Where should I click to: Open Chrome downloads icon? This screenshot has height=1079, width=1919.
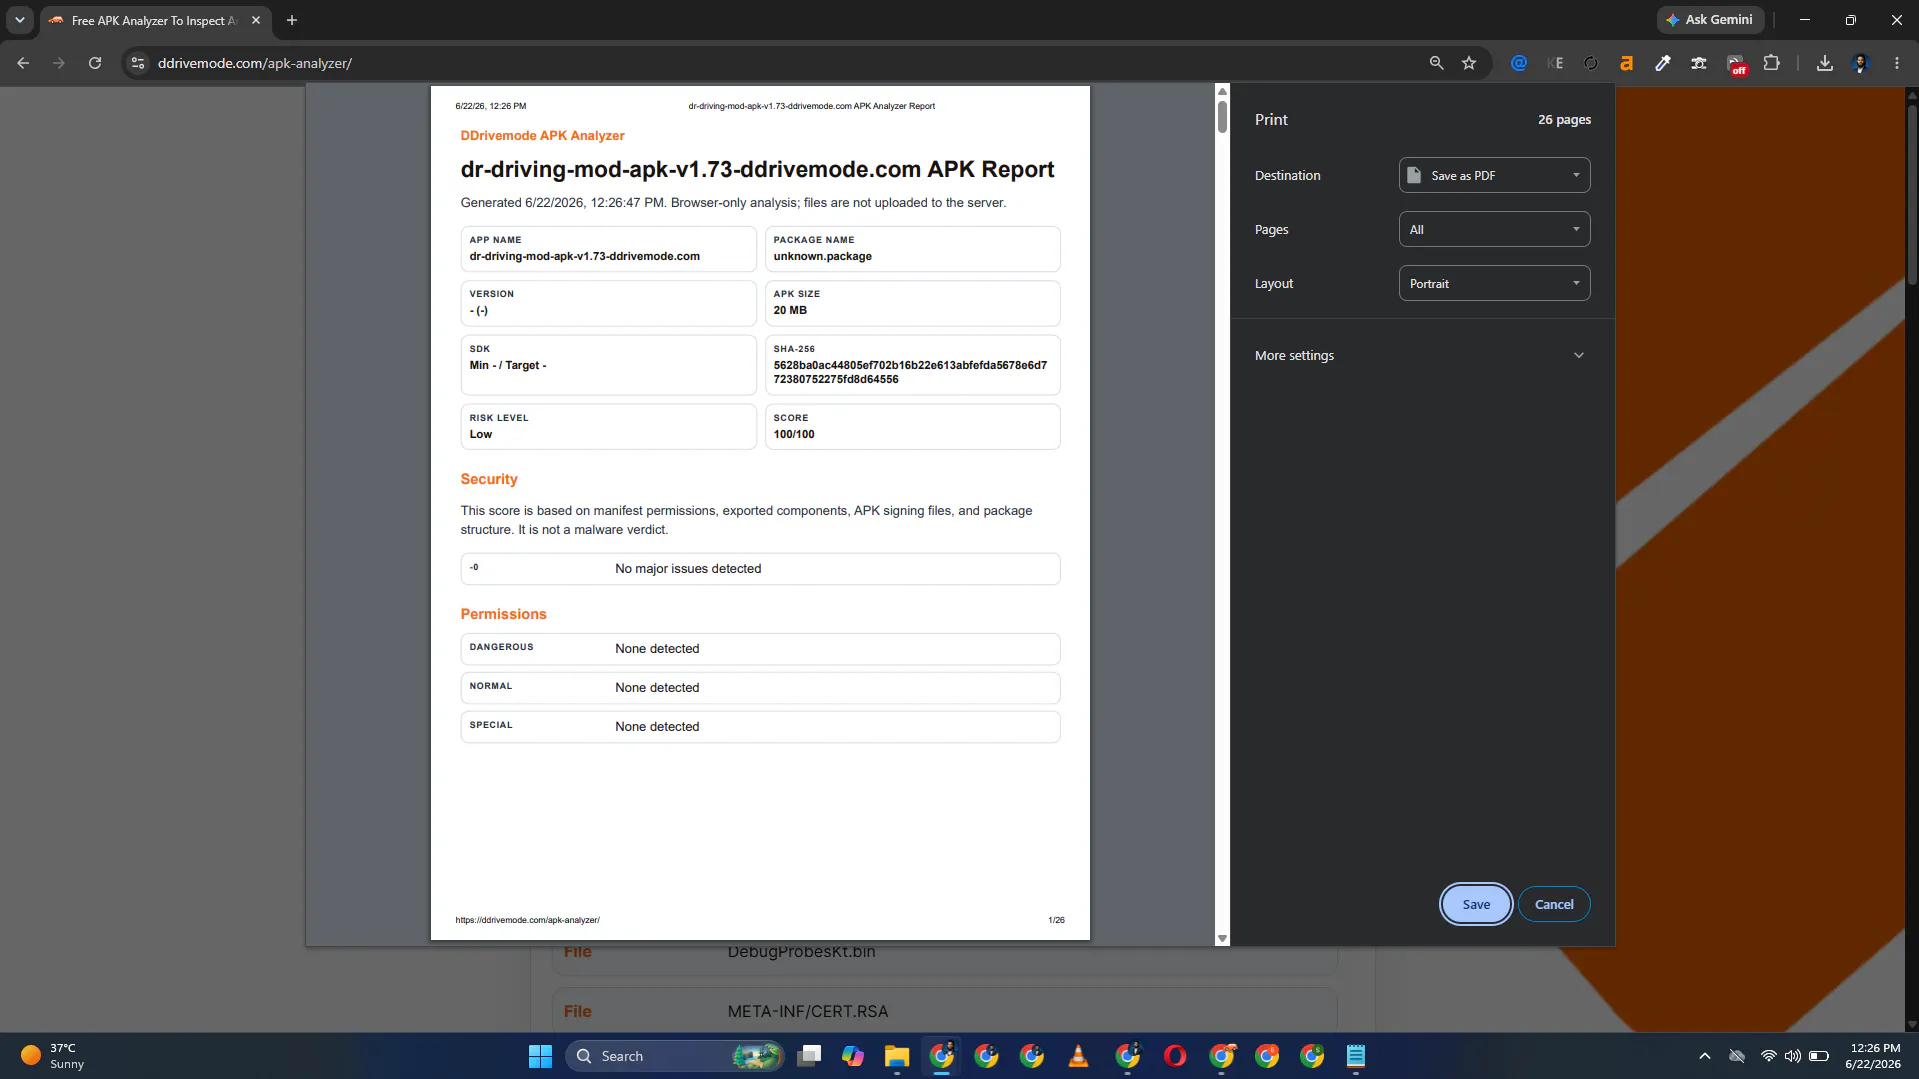pos(1825,63)
